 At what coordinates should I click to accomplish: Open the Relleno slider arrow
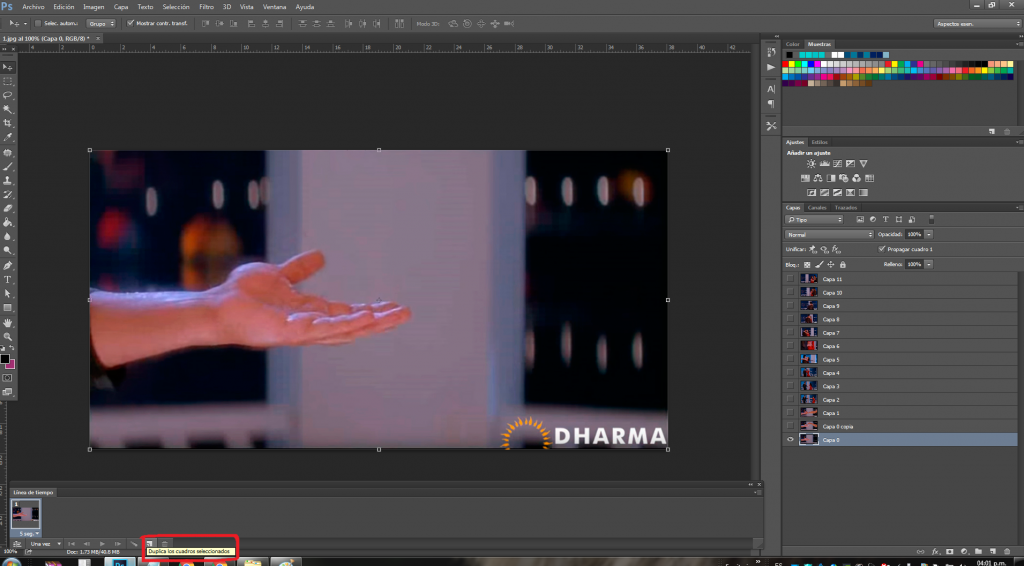point(929,264)
